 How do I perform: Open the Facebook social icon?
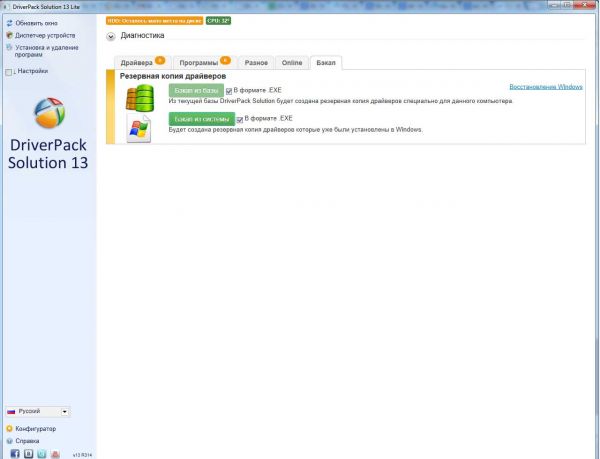coord(15,454)
